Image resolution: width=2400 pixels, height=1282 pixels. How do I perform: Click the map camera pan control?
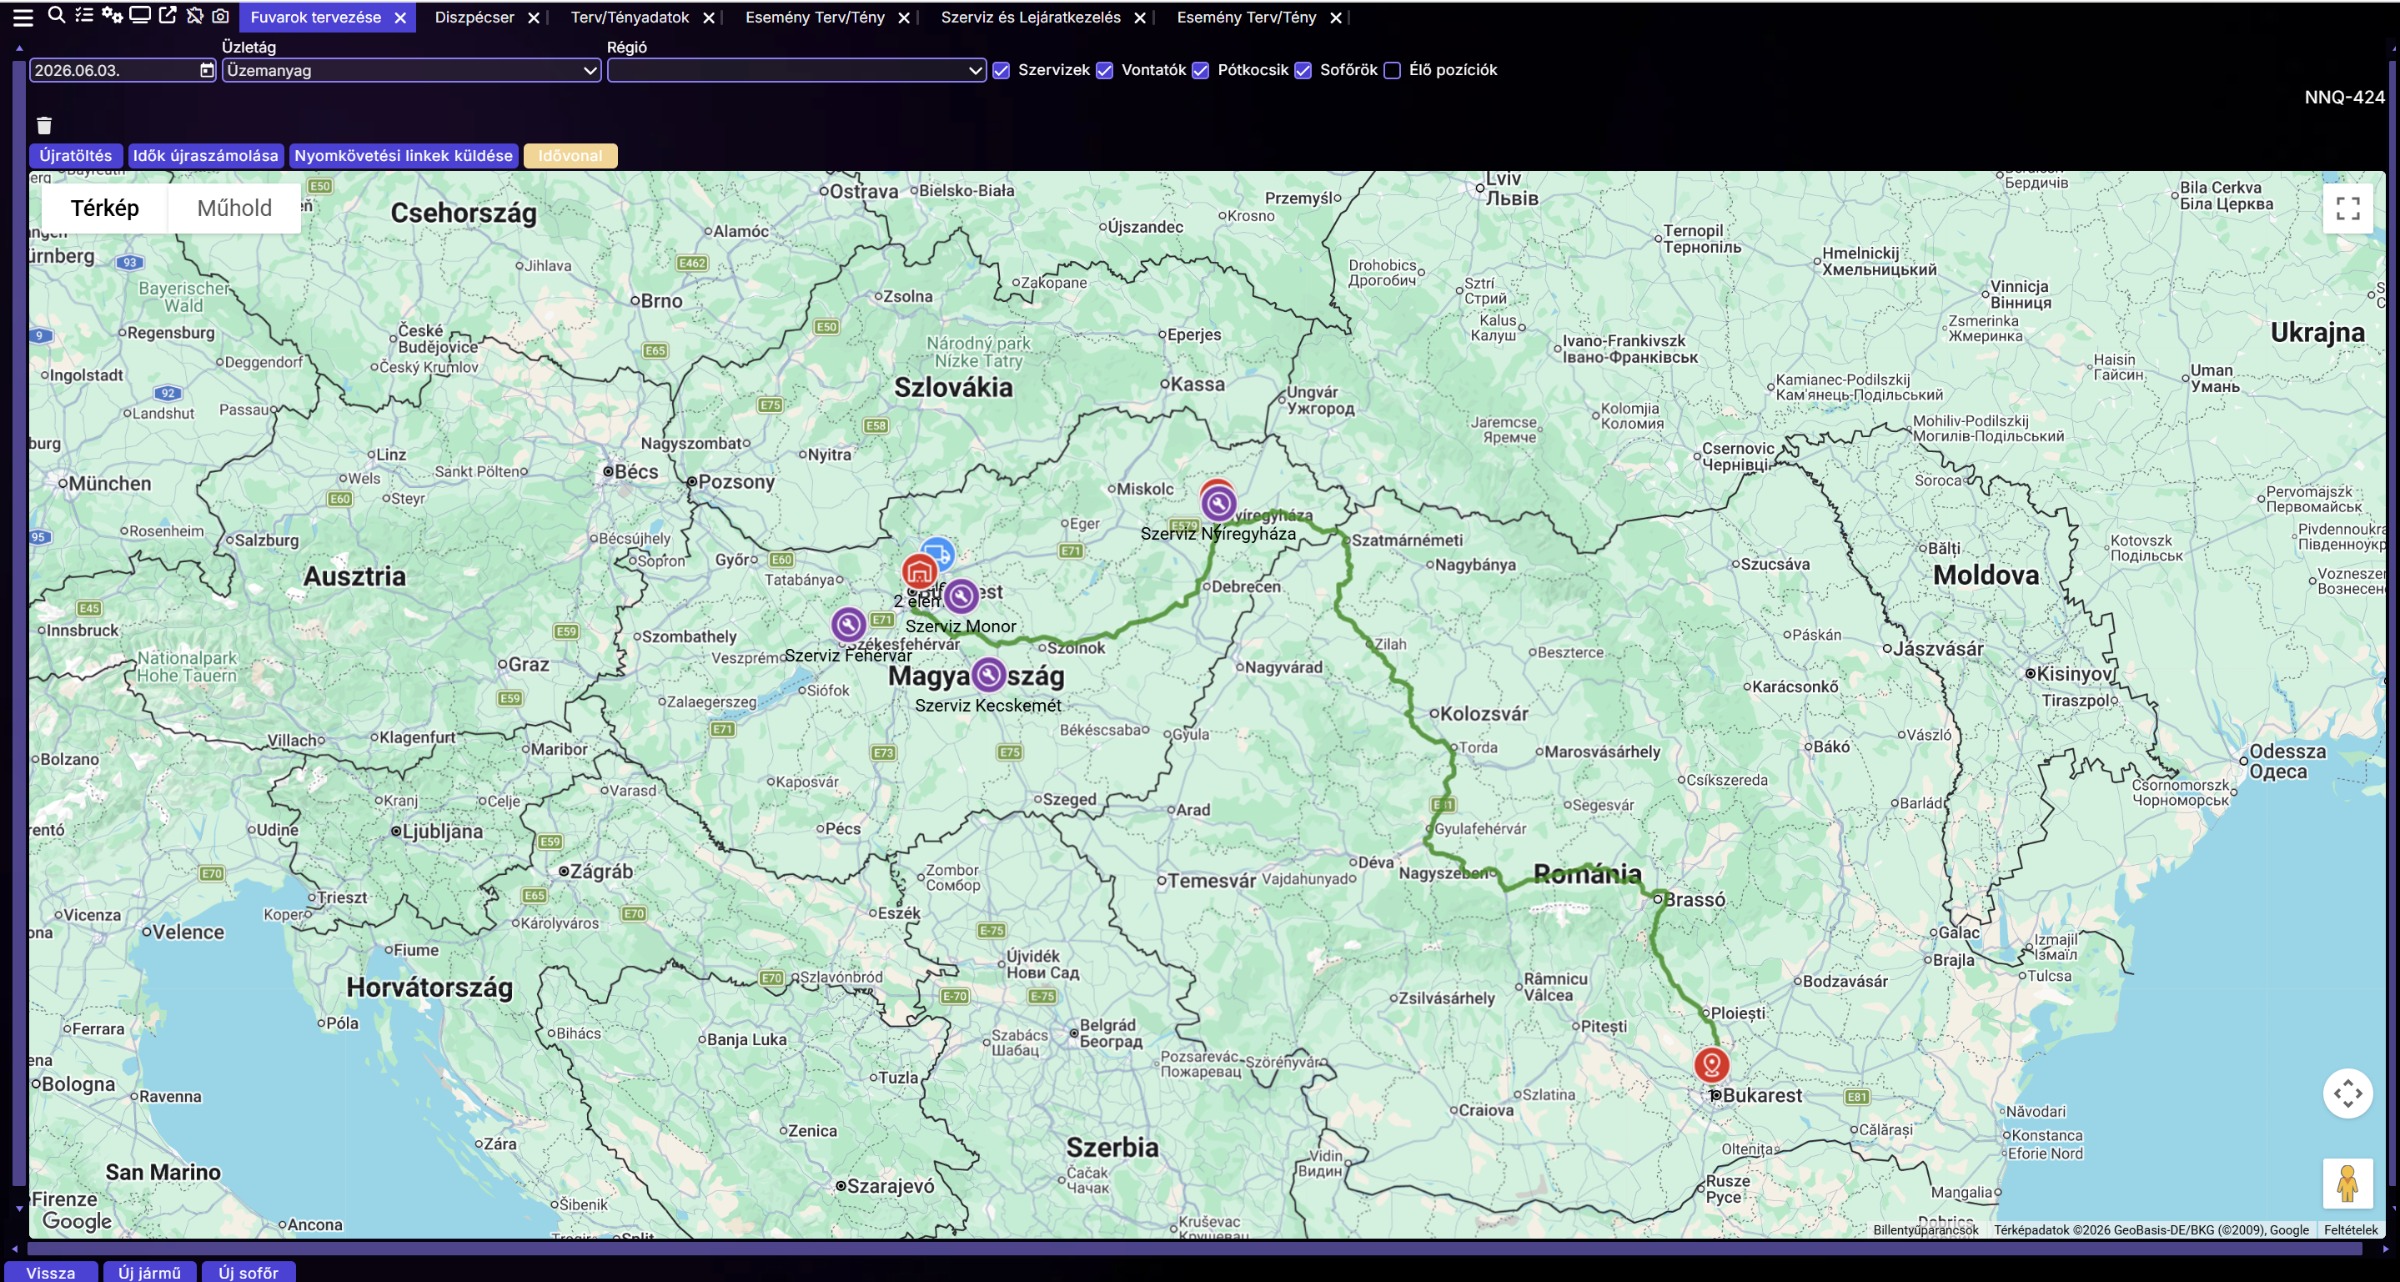click(x=2348, y=1094)
